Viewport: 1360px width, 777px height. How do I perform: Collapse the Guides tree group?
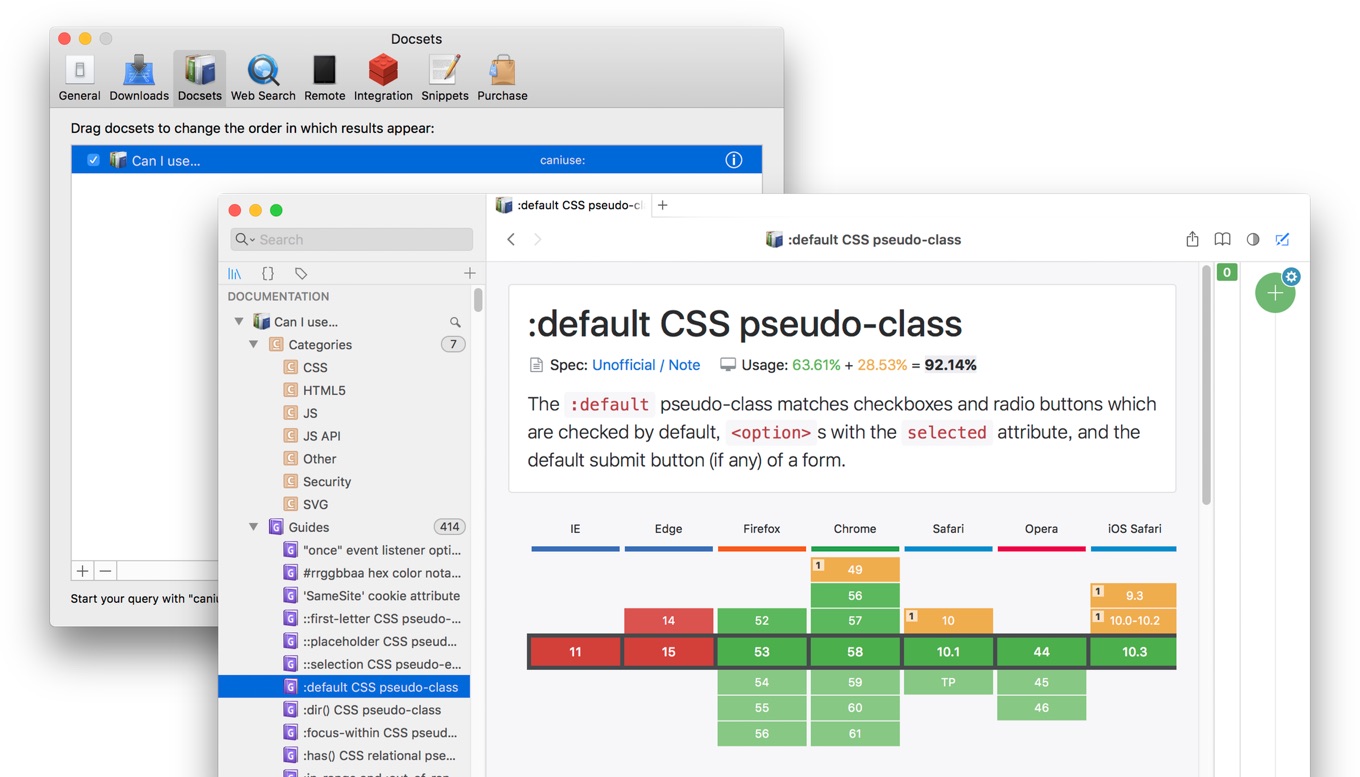click(x=254, y=527)
